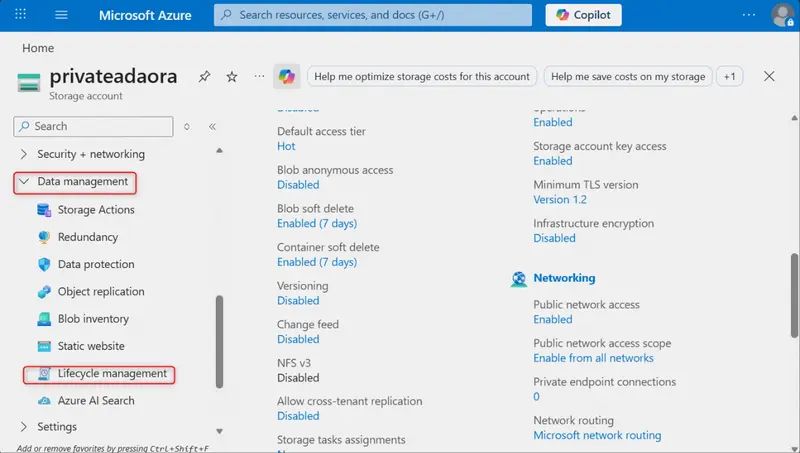Viewport: 800px width, 453px height.
Task: Click the storage account resource icon
Action: [29, 83]
